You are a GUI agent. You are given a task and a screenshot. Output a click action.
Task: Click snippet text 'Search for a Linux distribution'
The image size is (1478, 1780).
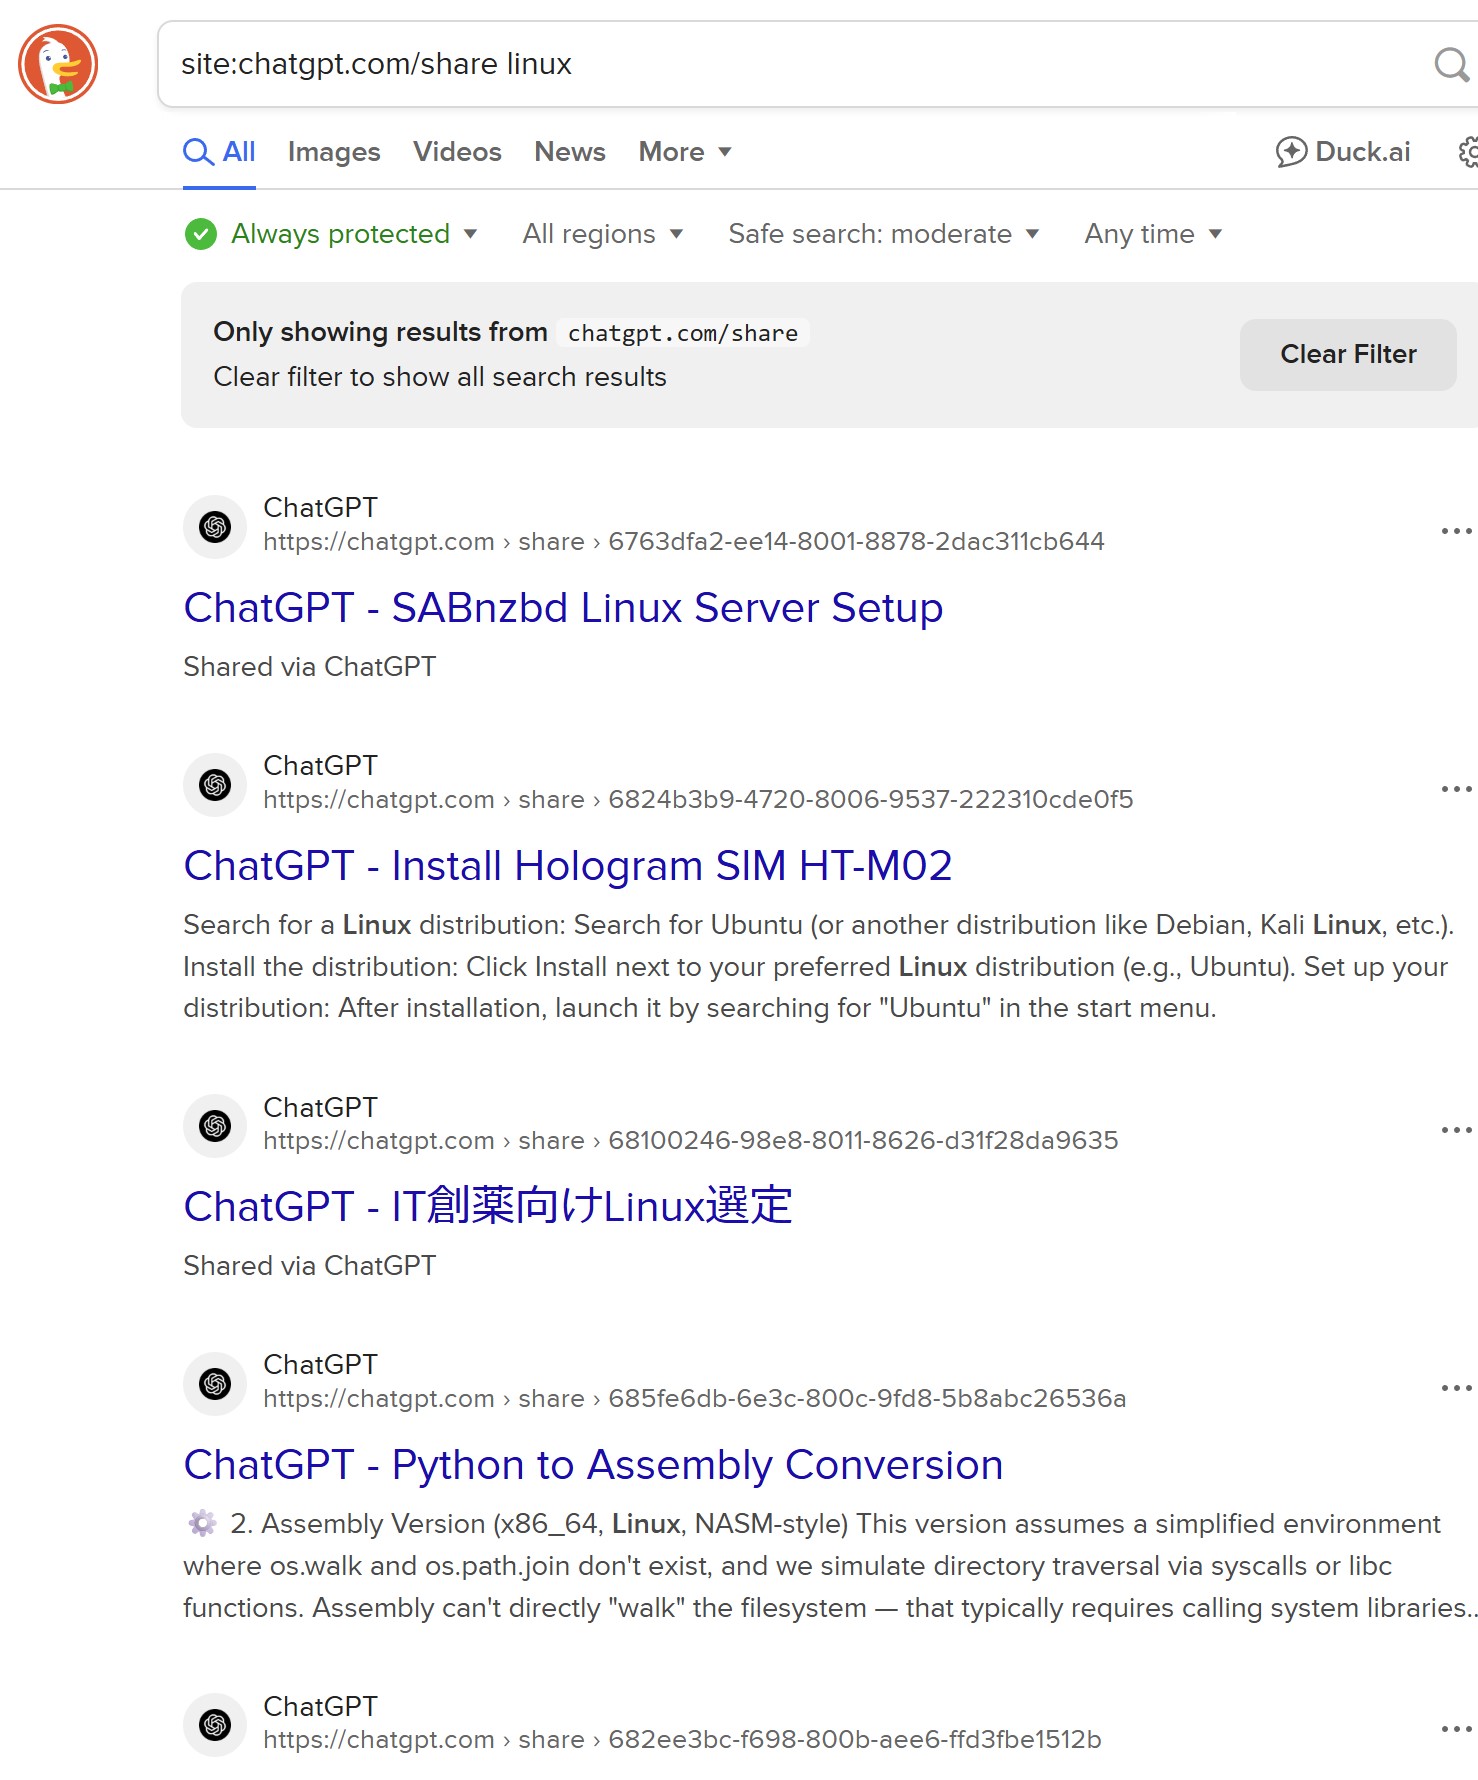click(374, 925)
